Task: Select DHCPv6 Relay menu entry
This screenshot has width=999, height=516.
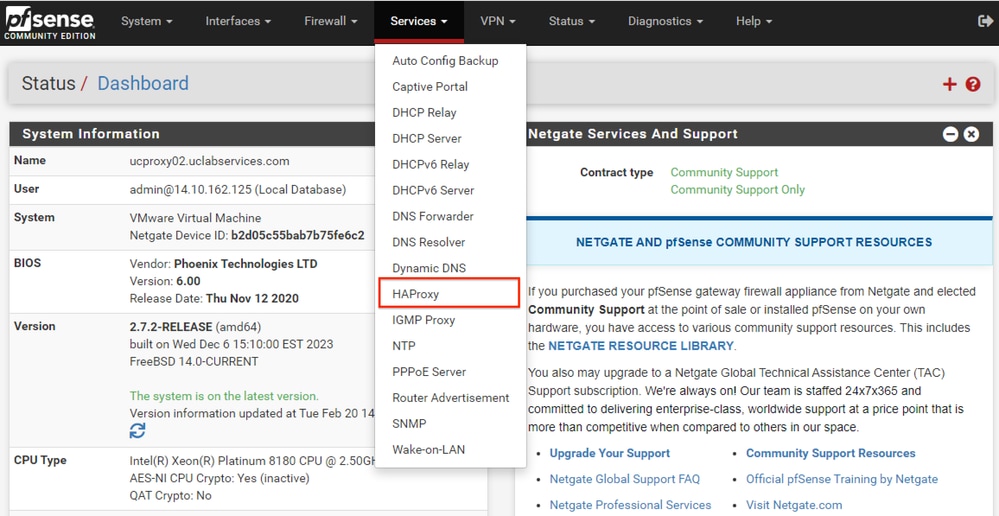Action: [450, 164]
